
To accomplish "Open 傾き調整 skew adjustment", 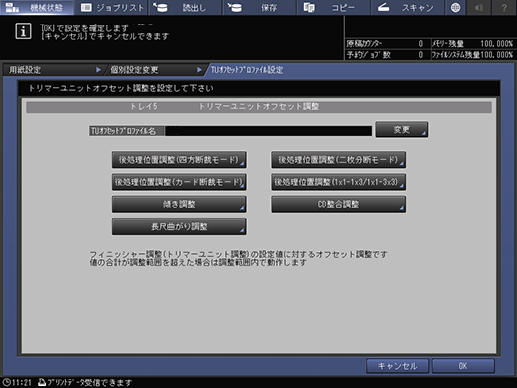I will 179,204.
